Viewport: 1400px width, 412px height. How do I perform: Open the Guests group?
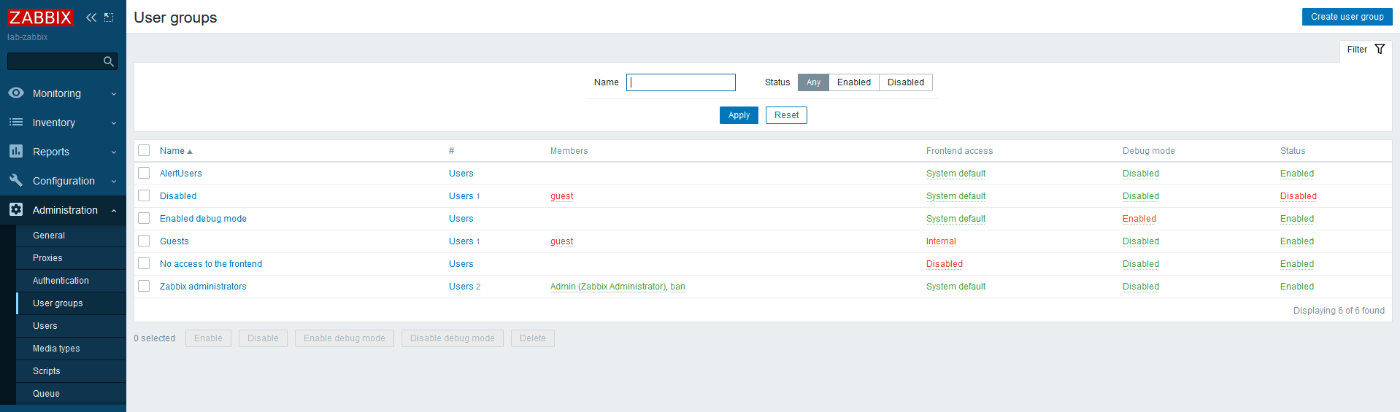tap(174, 241)
